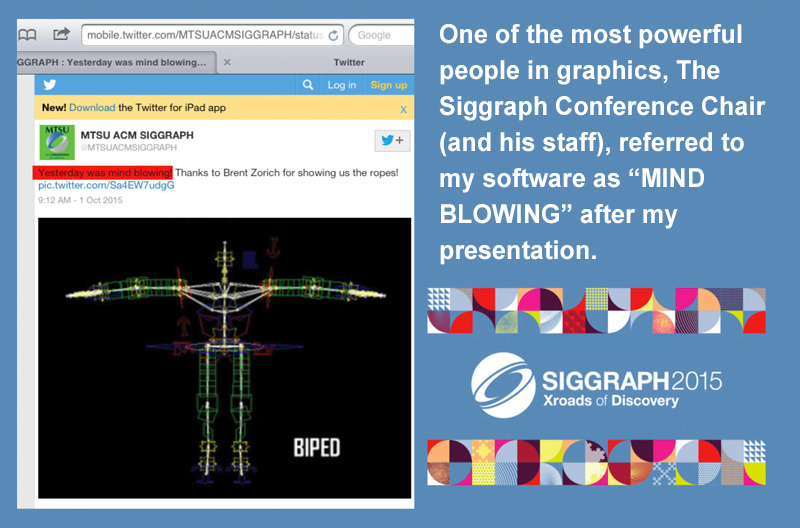
Task: Switch to the Twitter browser tab
Action: click(349, 62)
